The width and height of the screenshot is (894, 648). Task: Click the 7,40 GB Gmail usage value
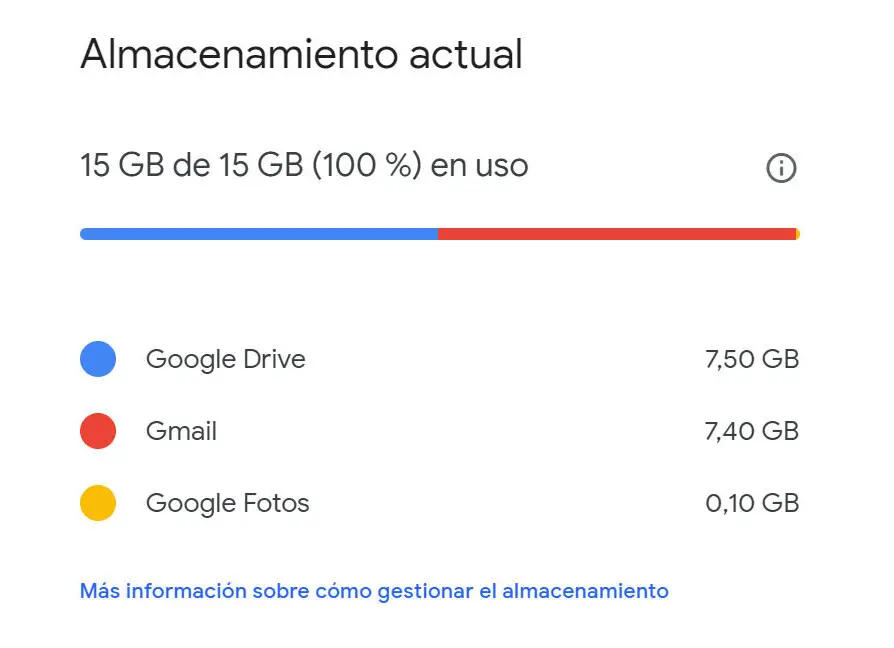pyautogui.click(x=752, y=431)
